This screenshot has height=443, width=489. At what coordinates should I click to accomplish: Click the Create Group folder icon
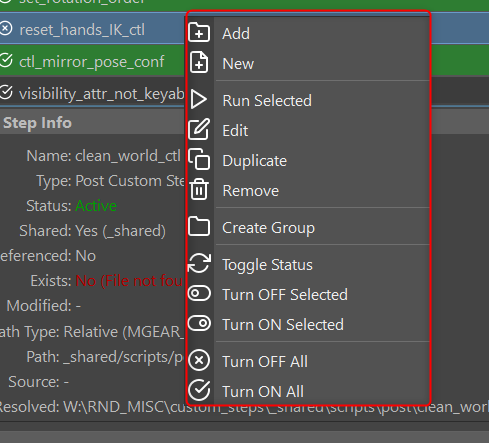[199, 226]
